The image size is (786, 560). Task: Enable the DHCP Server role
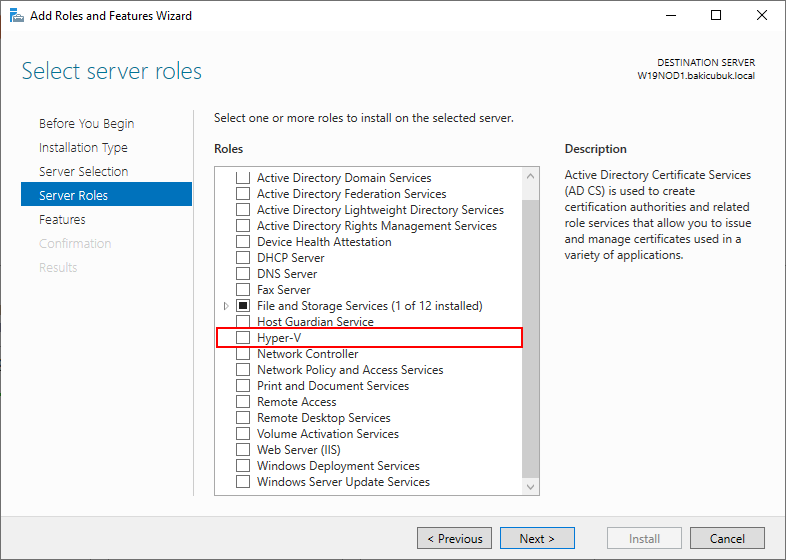click(x=243, y=258)
